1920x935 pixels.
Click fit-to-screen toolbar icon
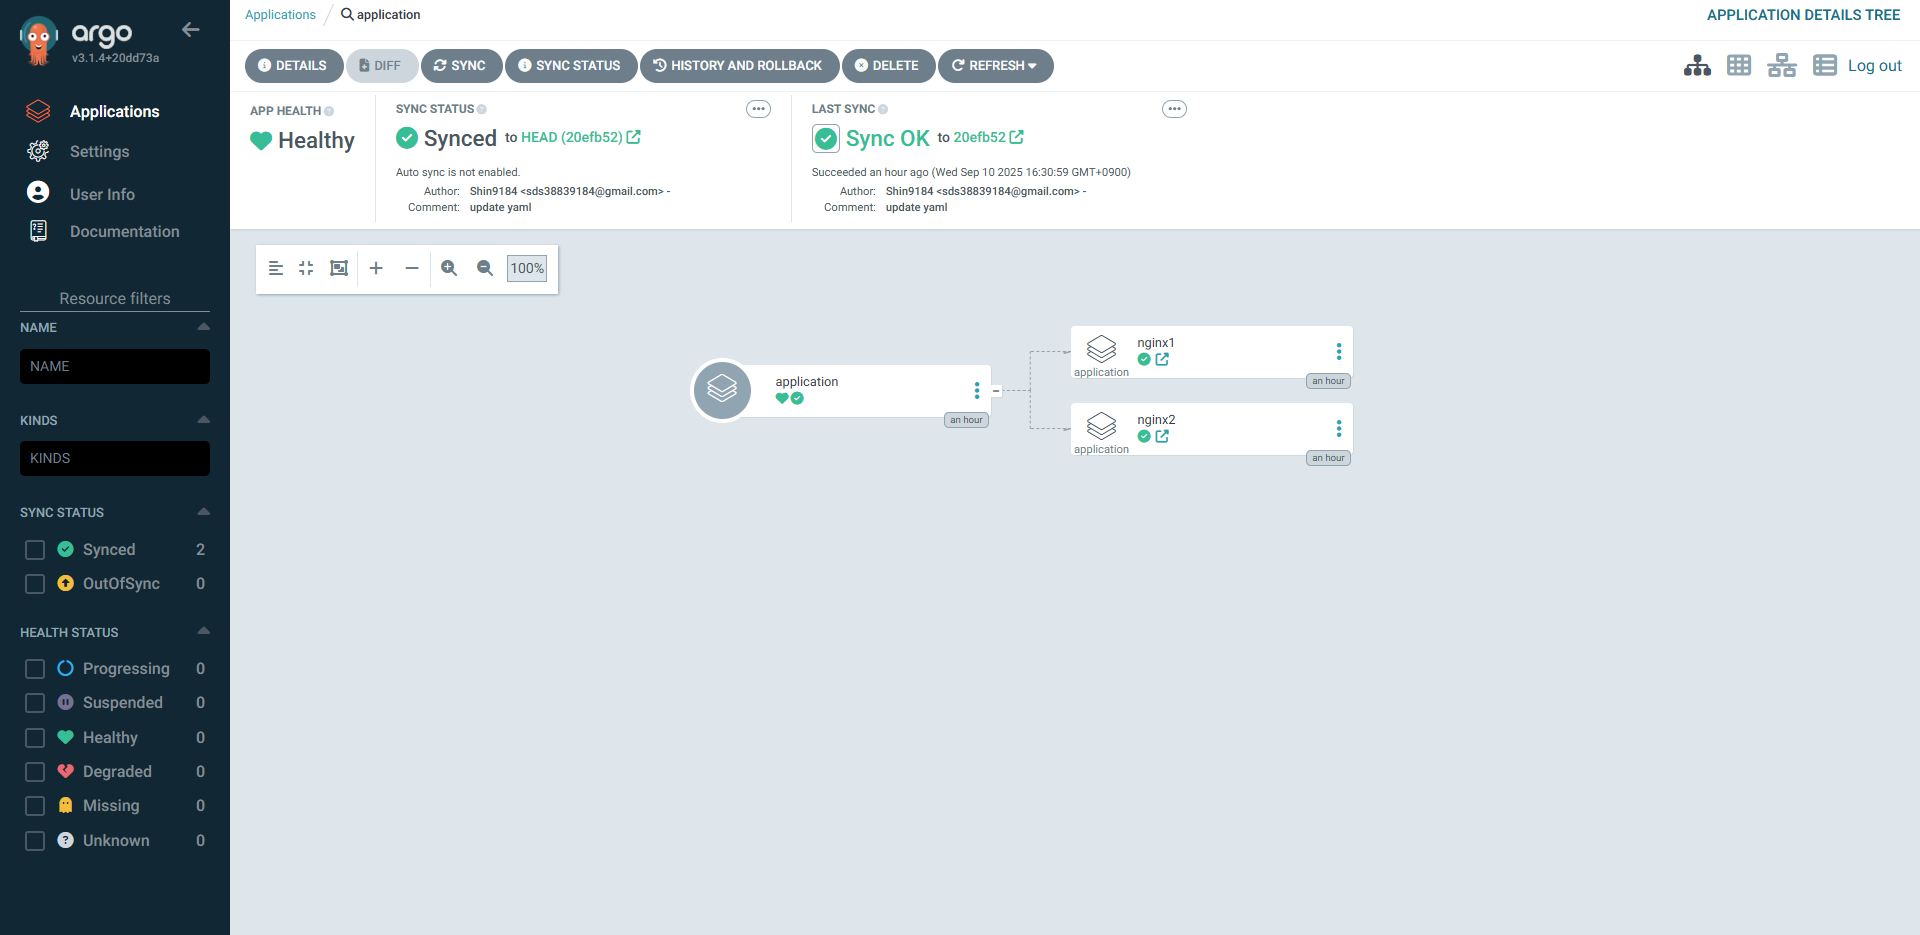coord(339,268)
